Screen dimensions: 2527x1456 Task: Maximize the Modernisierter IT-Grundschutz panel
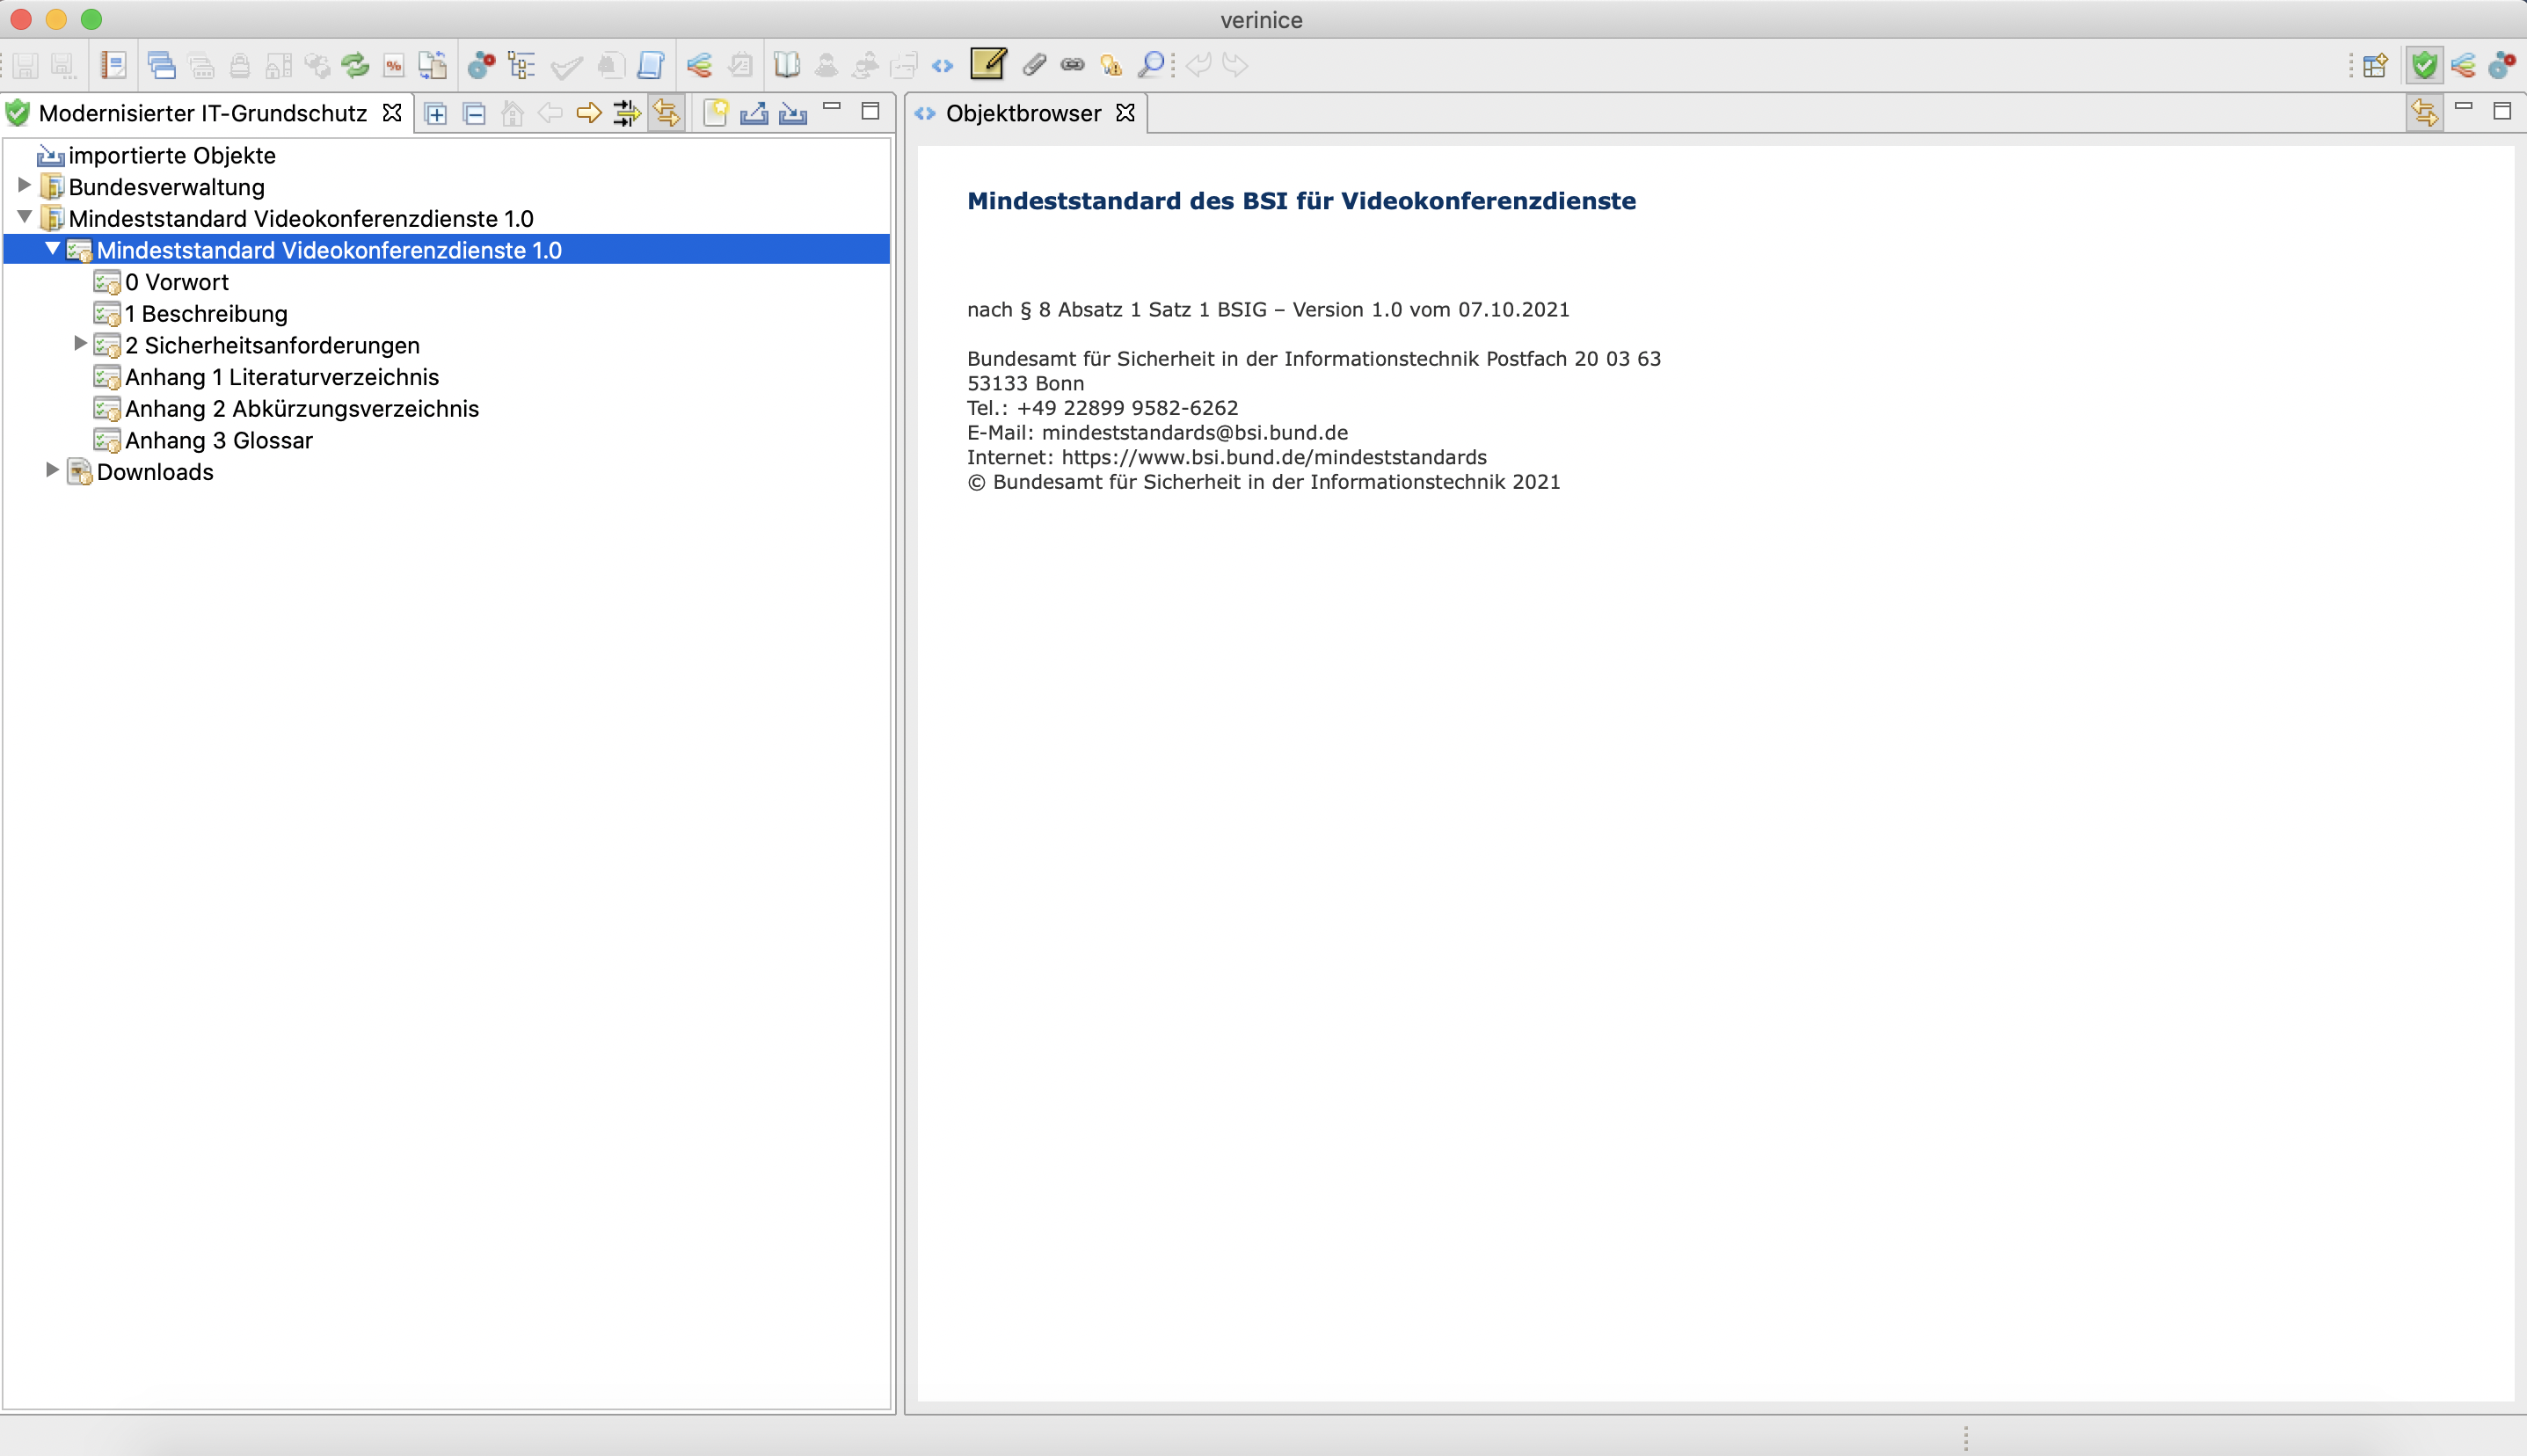point(871,111)
